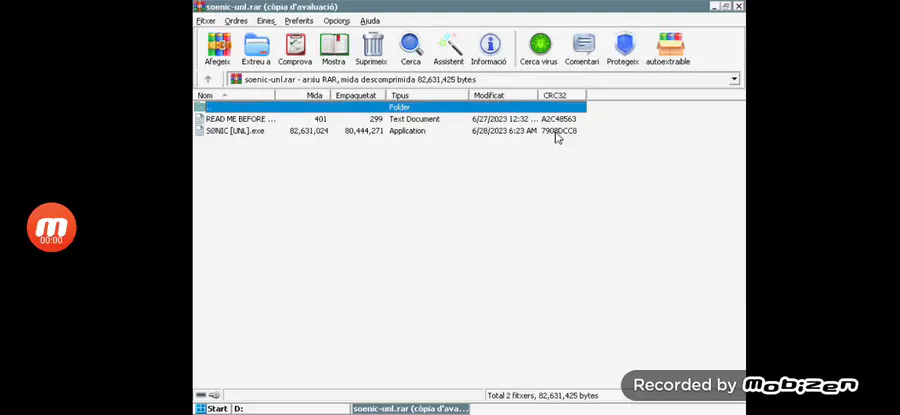
Task: Click the 82,631,024 size value
Action: [x=309, y=131]
